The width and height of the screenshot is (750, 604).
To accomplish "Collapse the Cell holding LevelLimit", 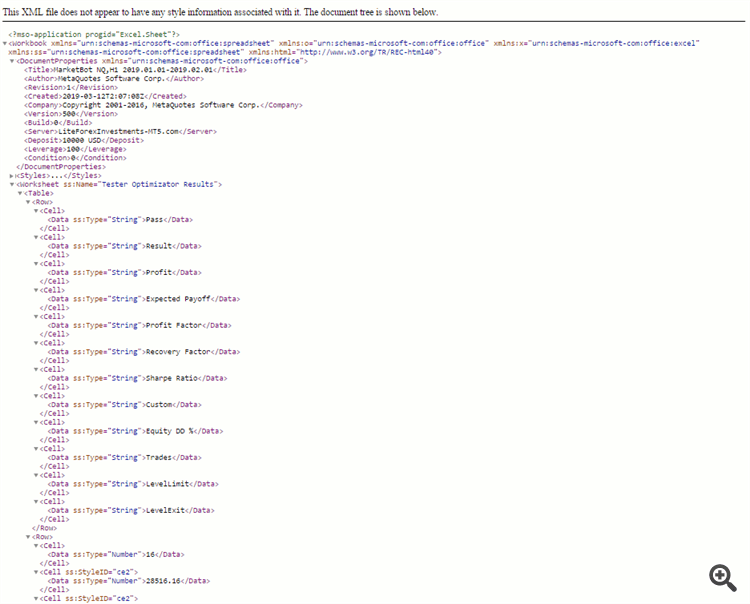I will coord(36,475).
